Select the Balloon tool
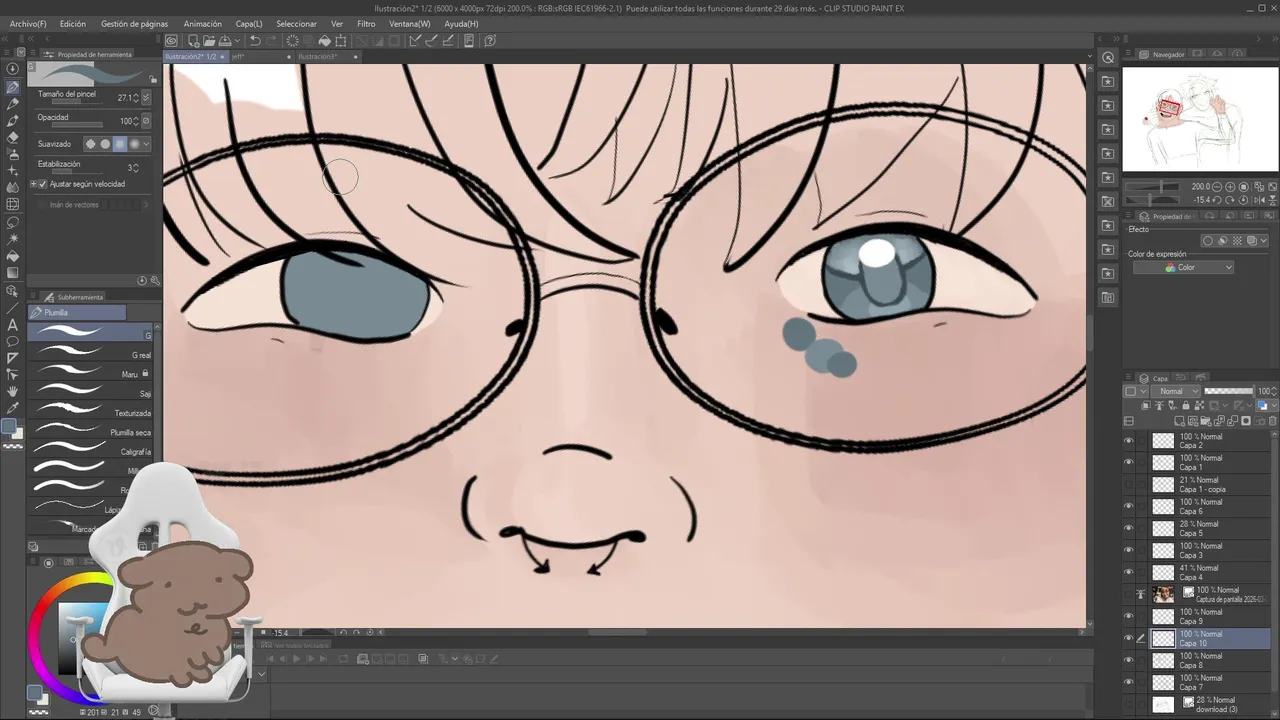This screenshot has height=720, width=1280. point(13,341)
